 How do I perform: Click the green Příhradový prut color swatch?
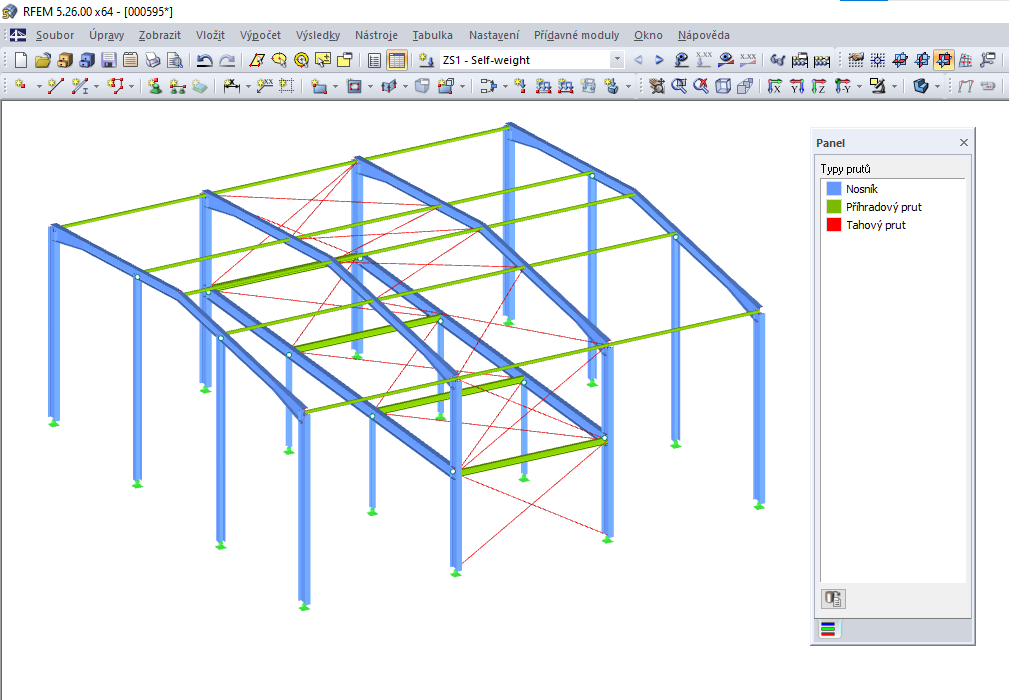point(834,207)
